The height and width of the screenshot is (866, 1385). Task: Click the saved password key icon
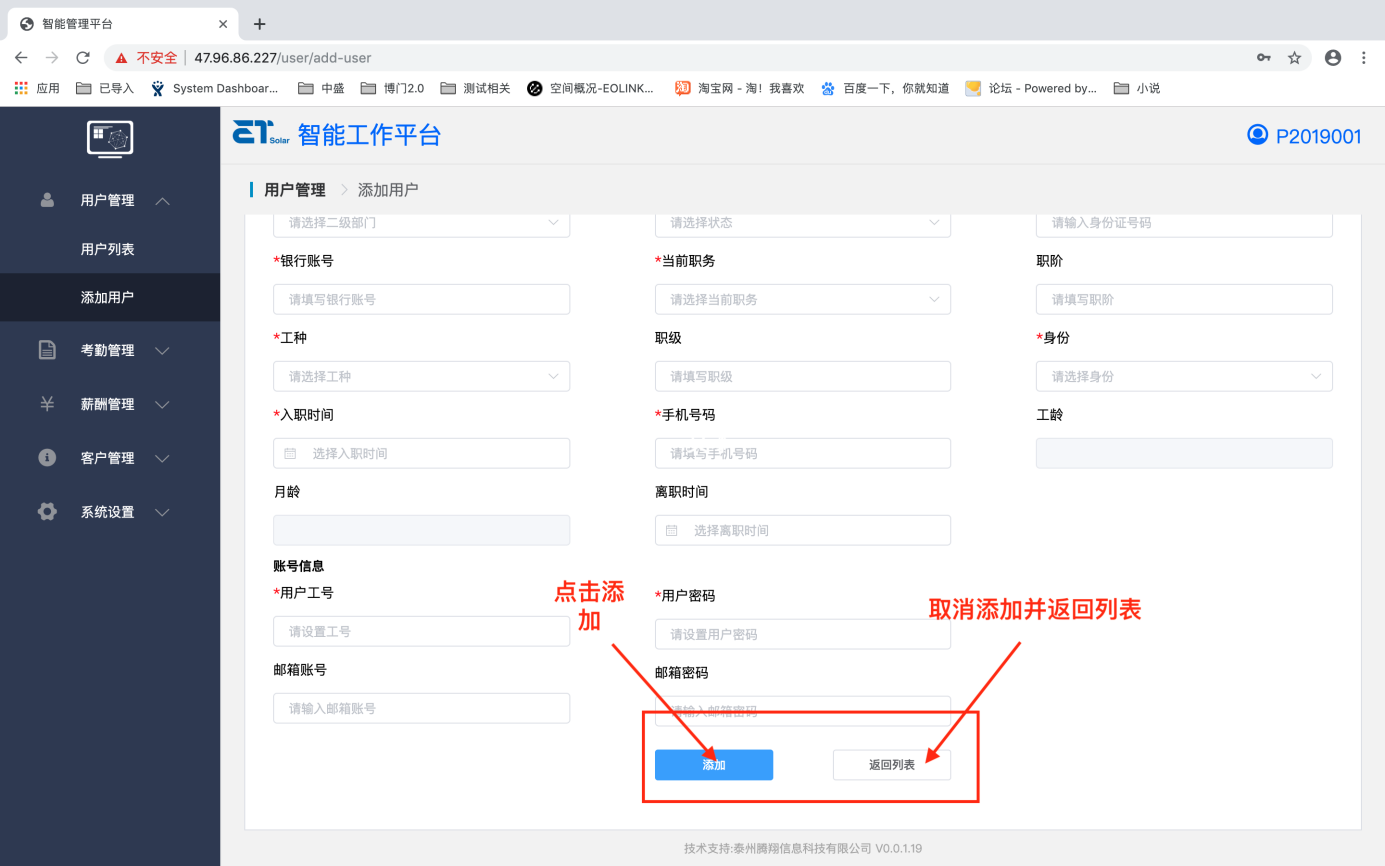[x=1264, y=58]
